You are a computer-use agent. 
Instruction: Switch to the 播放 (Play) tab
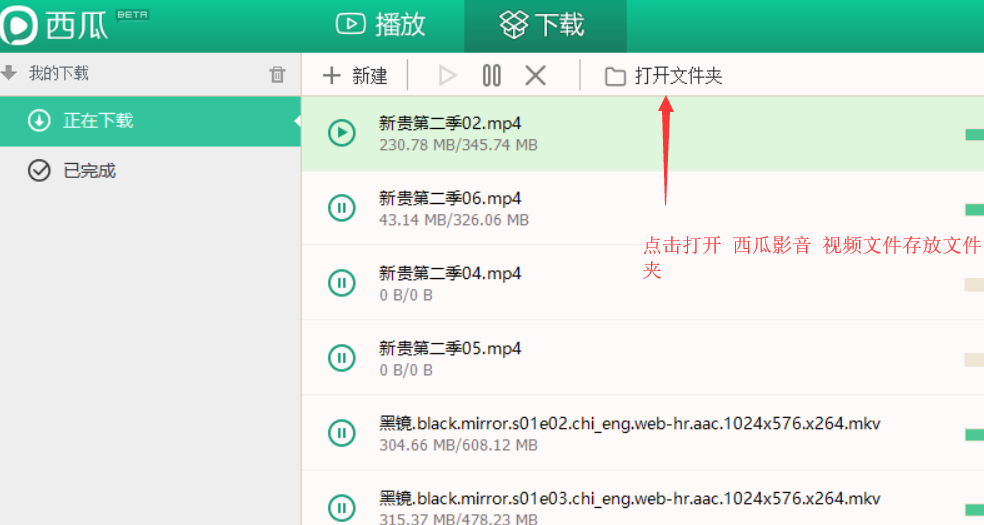(381, 25)
